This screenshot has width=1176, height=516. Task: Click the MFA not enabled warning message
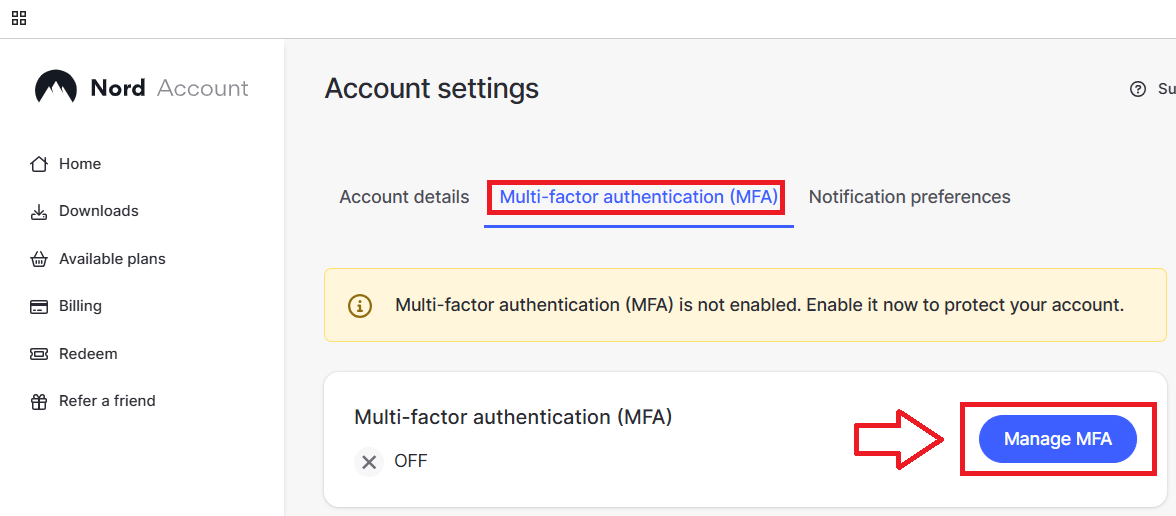pyautogui.click(x=759, y=305)
